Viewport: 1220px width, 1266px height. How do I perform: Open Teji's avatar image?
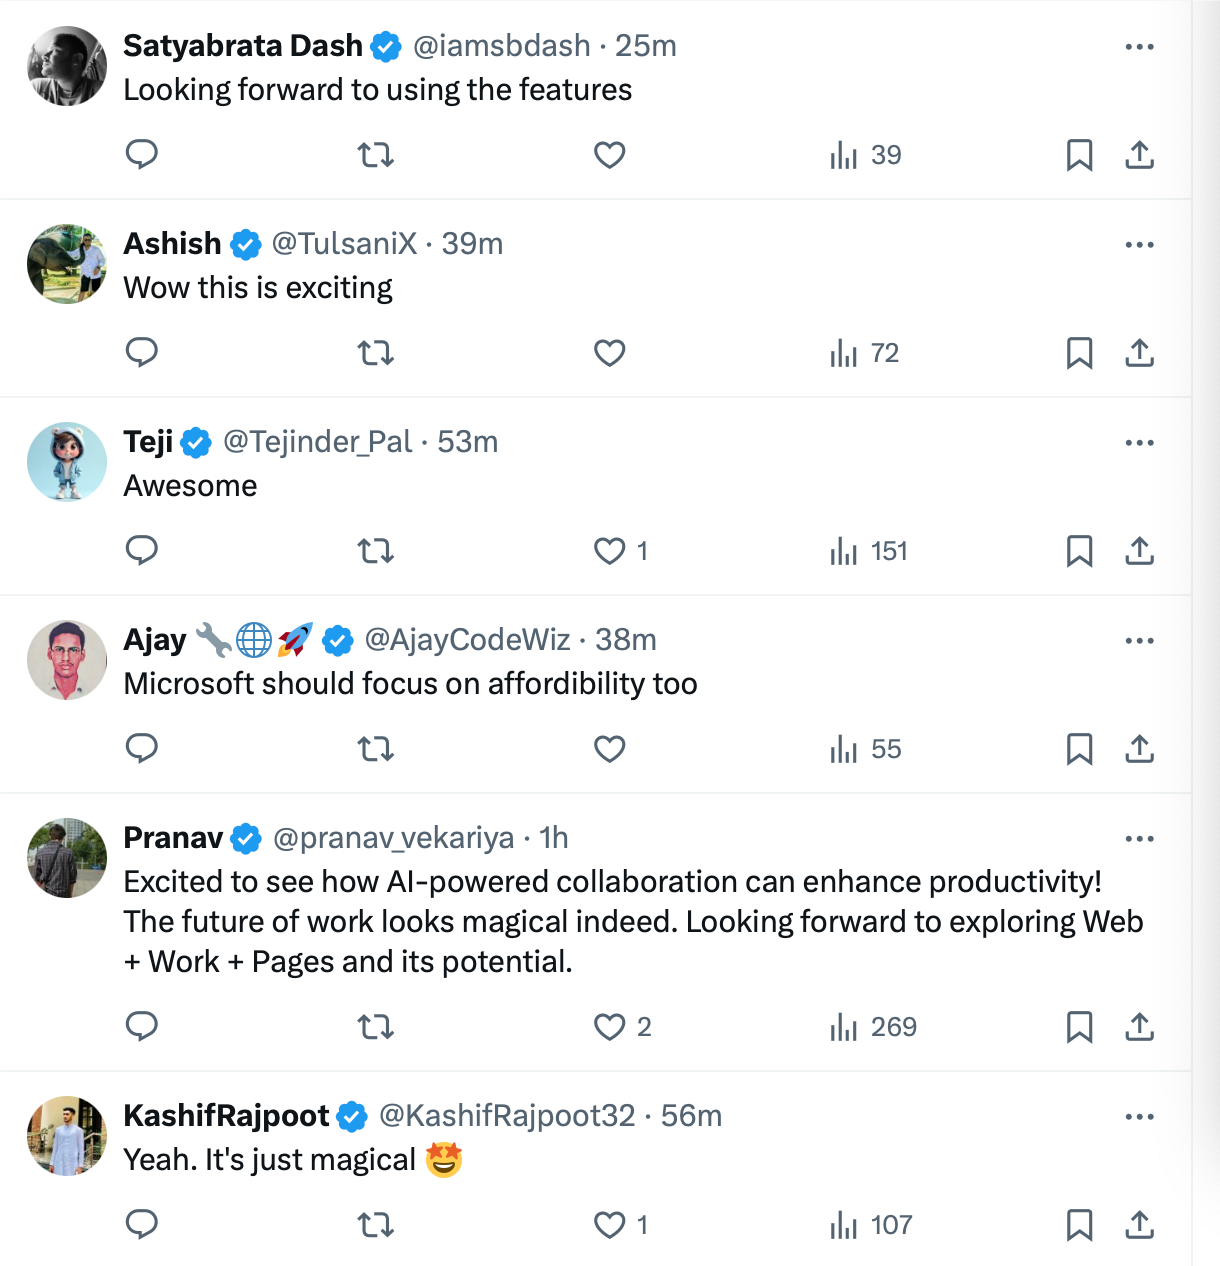pyautogui.click(x=67, y=462)
